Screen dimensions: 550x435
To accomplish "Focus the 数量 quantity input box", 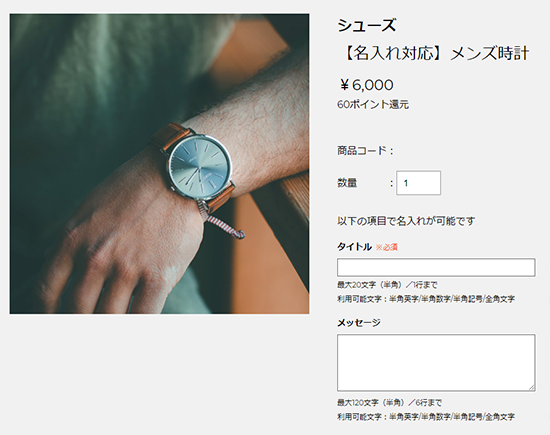I will (x=418, y=183).
